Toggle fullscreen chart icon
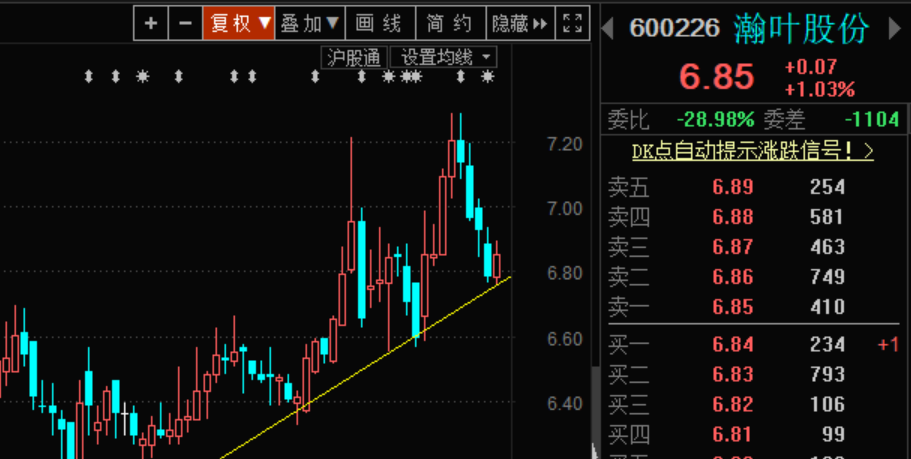911x459 pixels. pyautogui.click(x=573, y=23)
